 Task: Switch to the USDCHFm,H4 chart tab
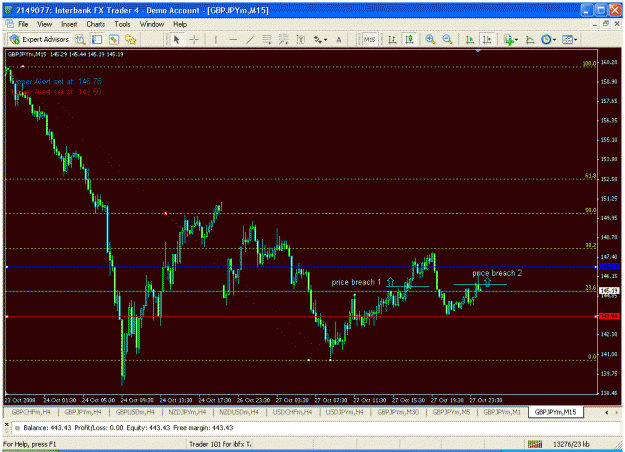(292, 412)
